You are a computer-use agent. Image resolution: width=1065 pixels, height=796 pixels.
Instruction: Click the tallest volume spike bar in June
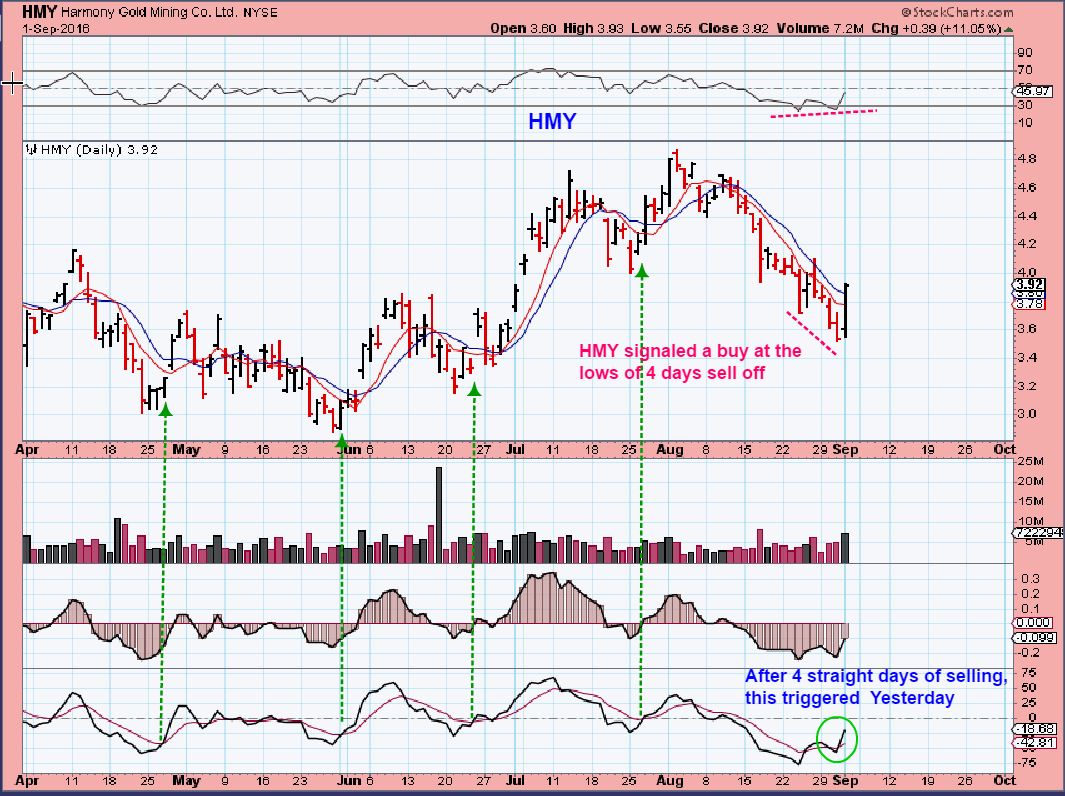(439, 515)
